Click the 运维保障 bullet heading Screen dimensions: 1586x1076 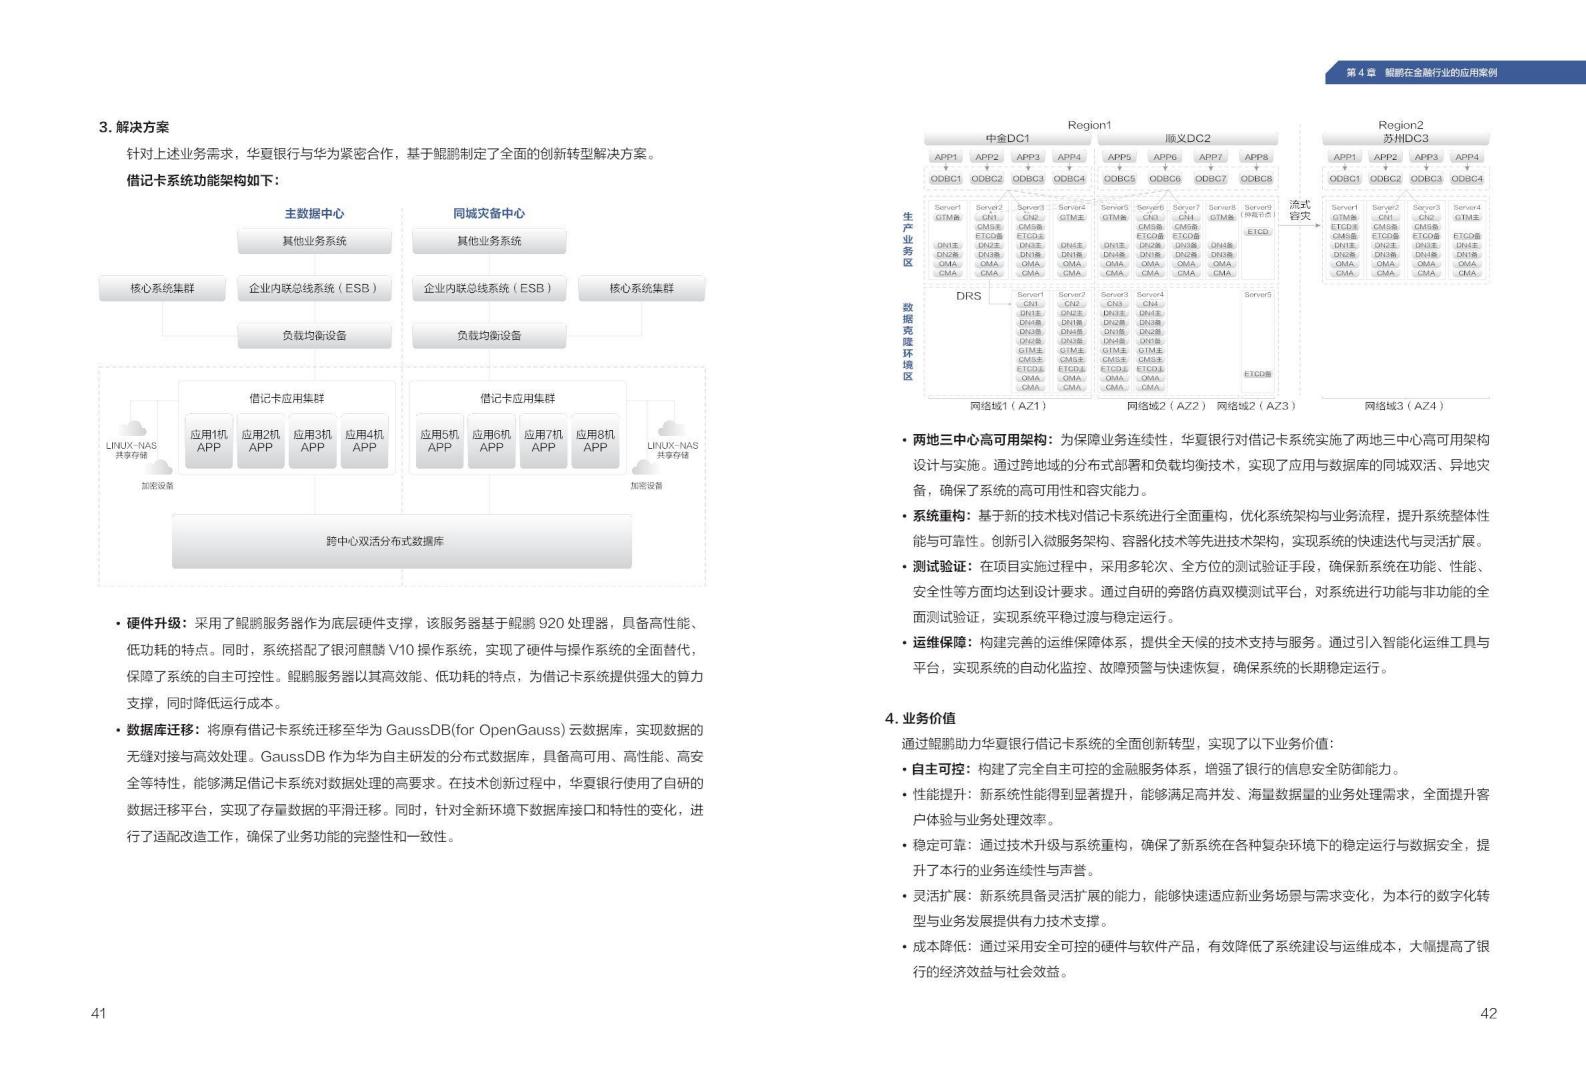pyautogui.click(x=940, y=642)
